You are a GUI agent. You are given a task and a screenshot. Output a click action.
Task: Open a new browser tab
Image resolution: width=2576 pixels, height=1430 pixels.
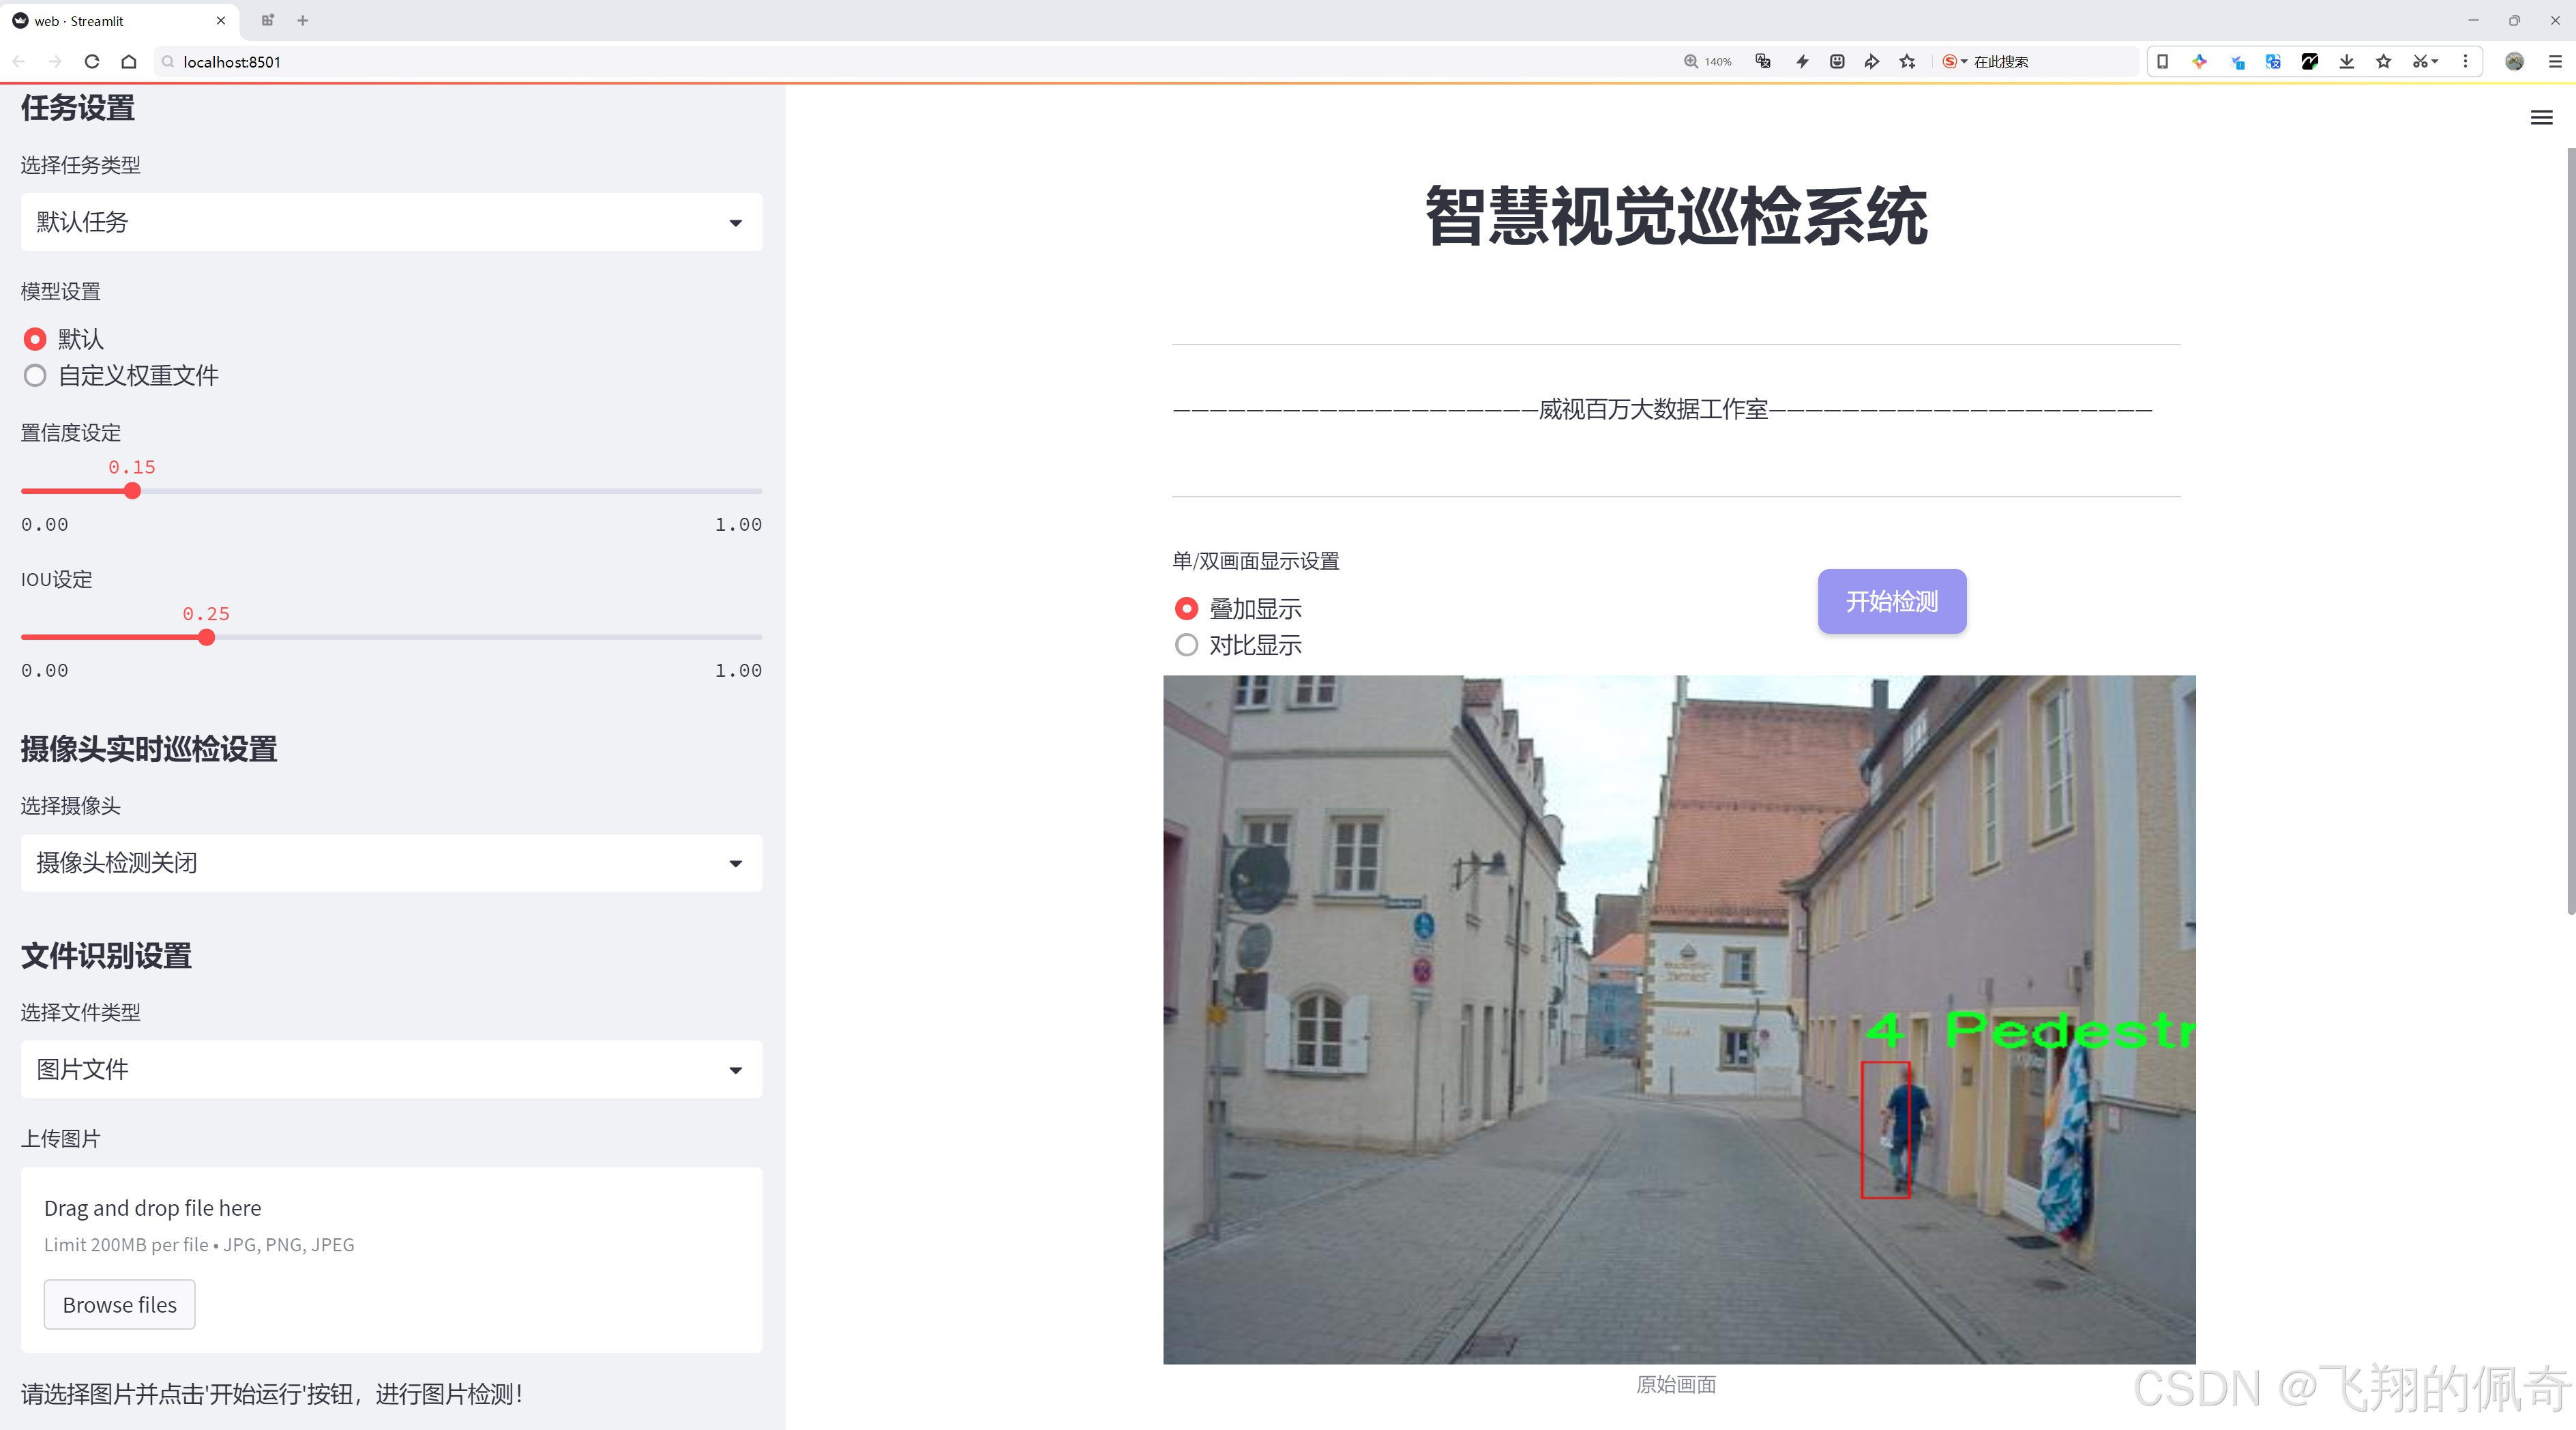303,20
